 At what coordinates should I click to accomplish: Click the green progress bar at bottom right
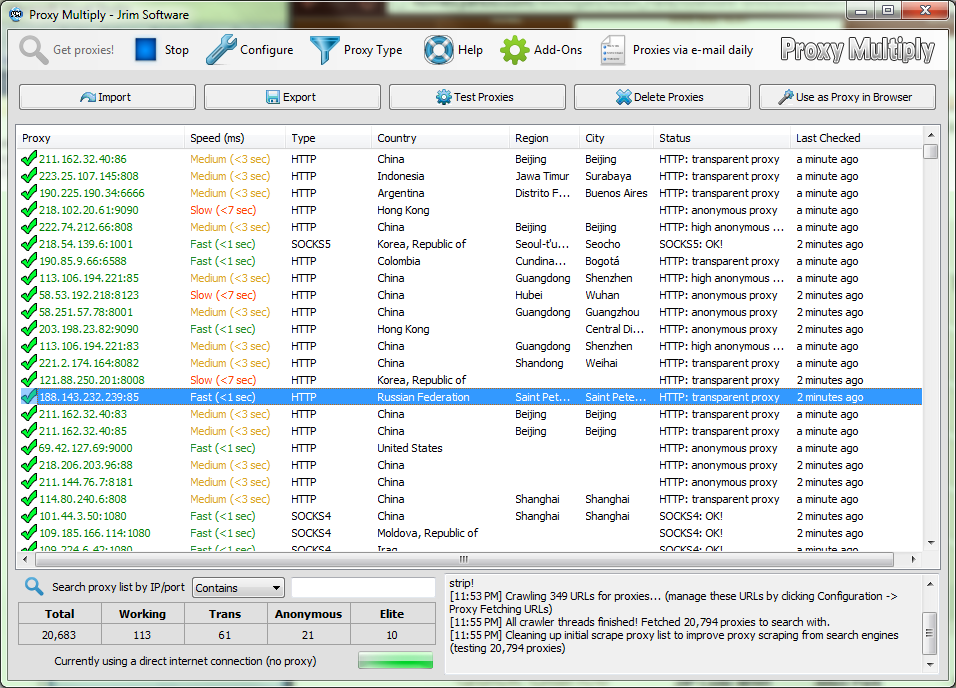pos(397,660)
